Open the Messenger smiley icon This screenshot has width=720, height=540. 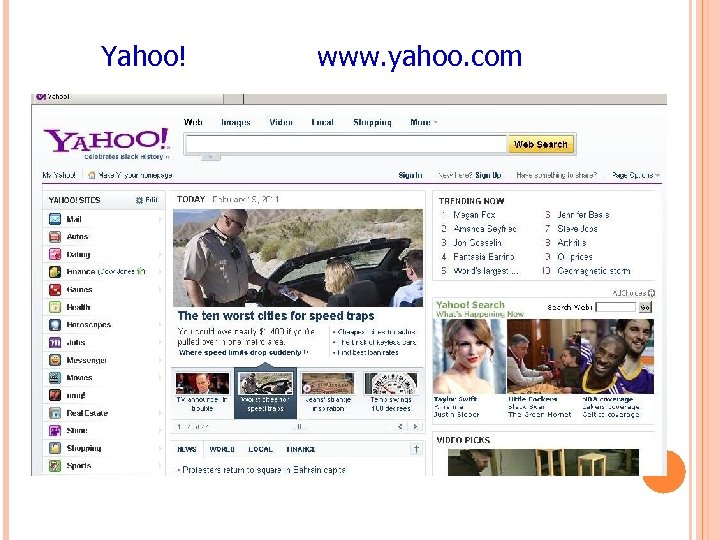click(55, 360)
